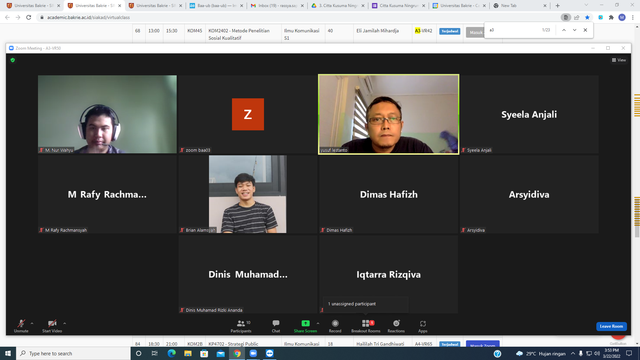
Task: Select Brian Alamsjah's video tile
Action: pos(248,194)
